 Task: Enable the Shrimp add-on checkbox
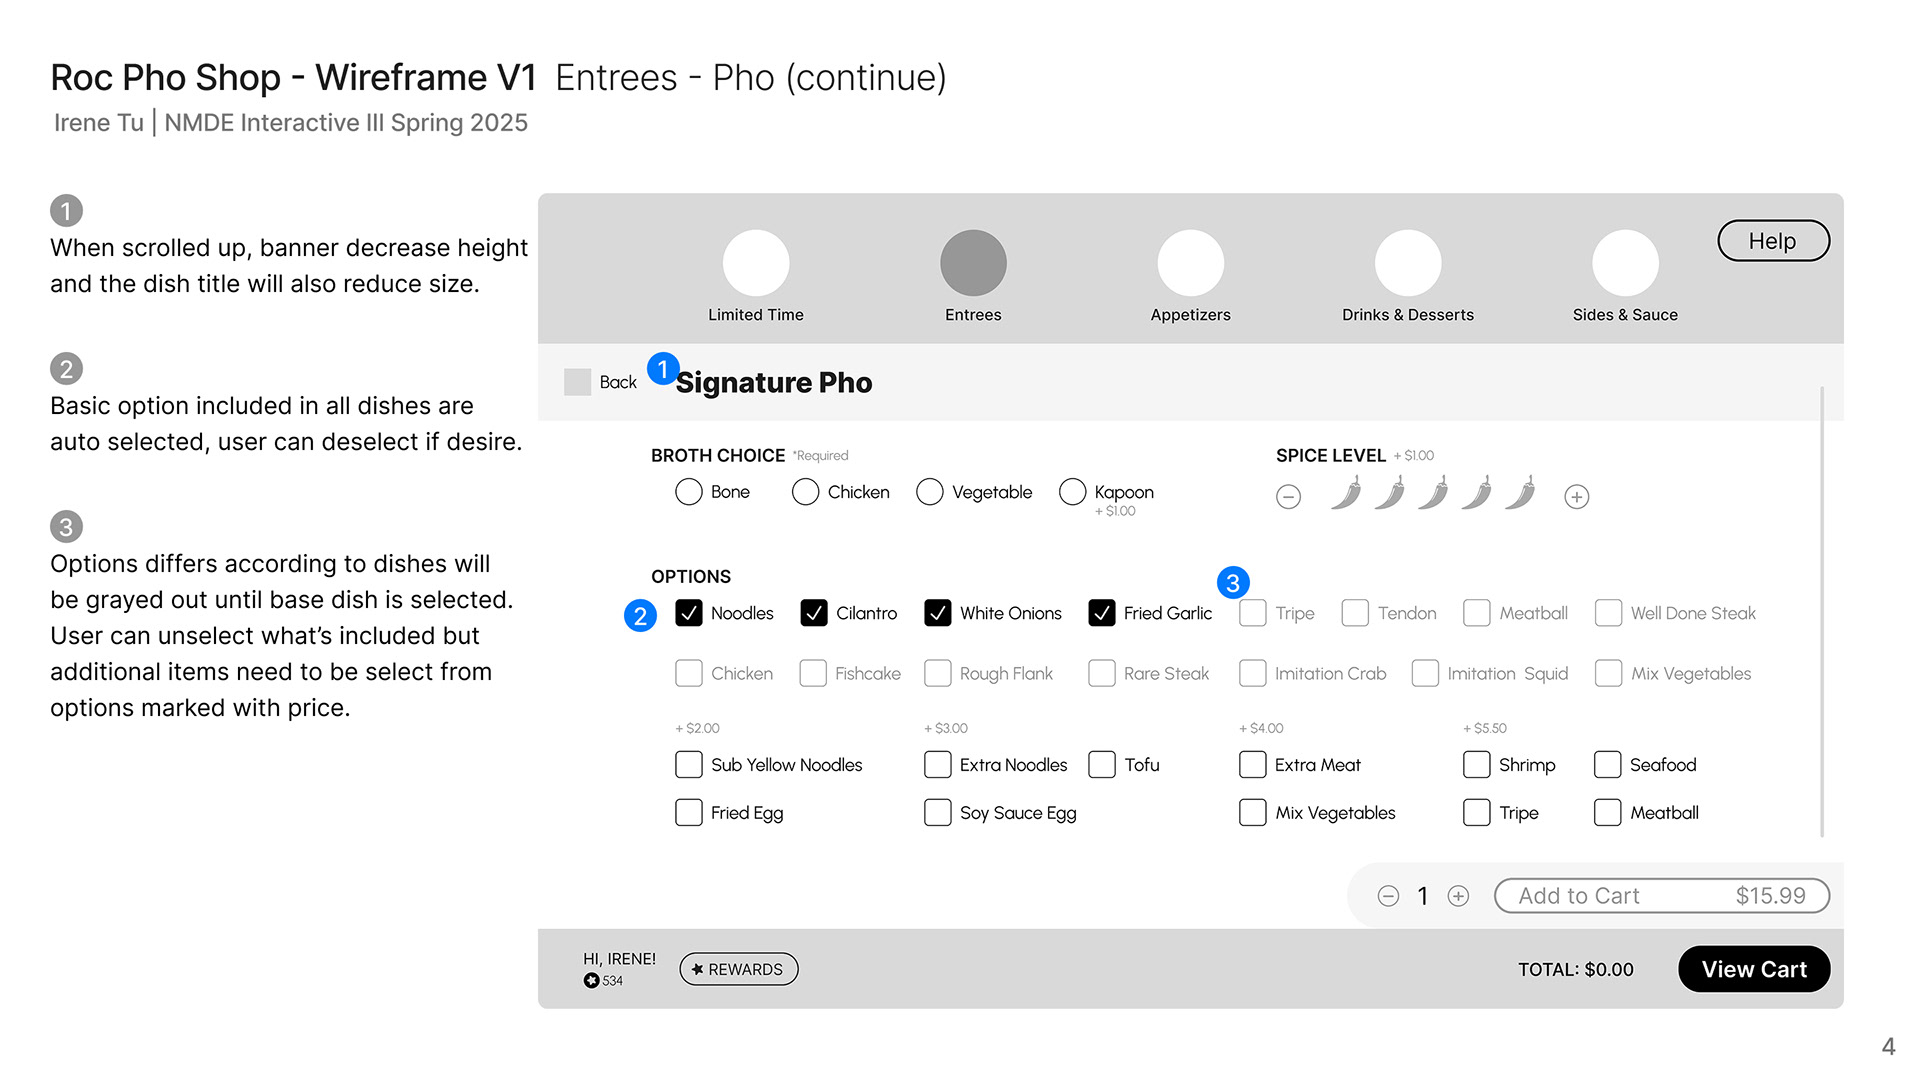tap(1476, 765)
